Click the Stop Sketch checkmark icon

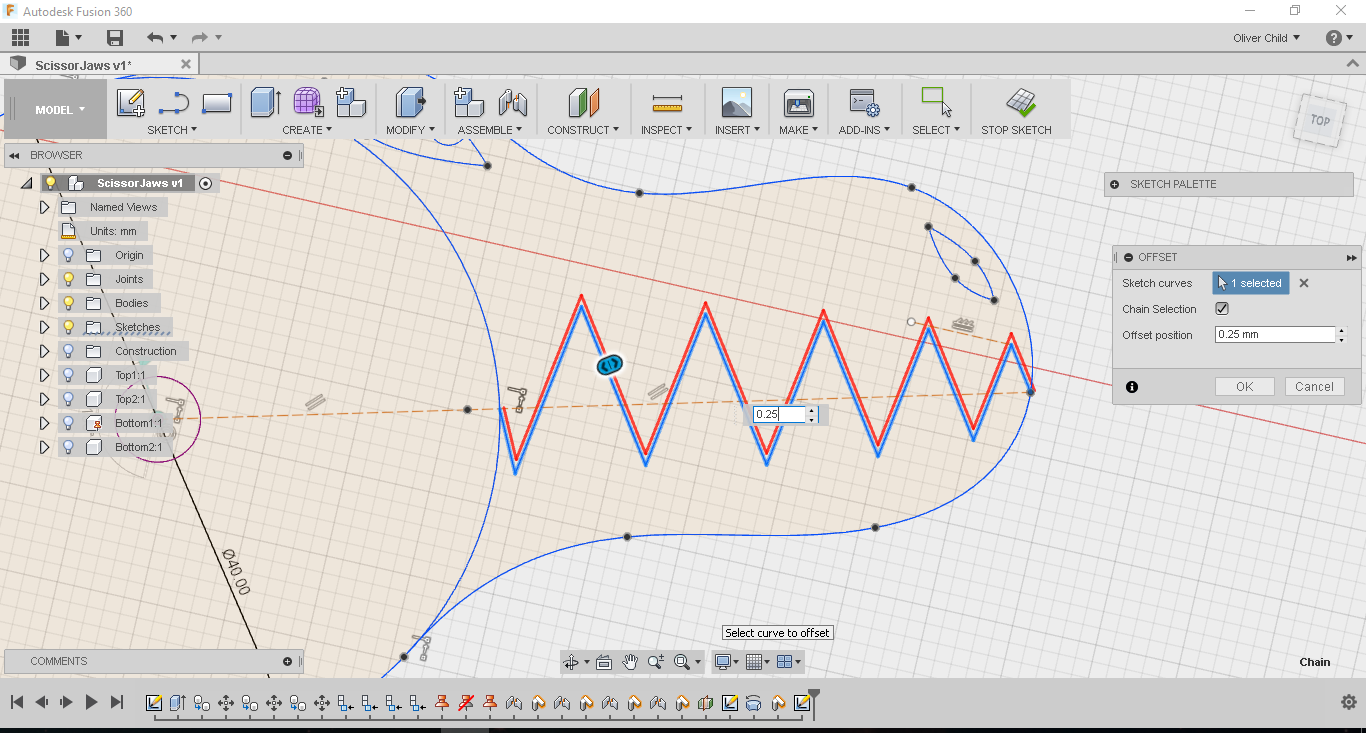1020,102
